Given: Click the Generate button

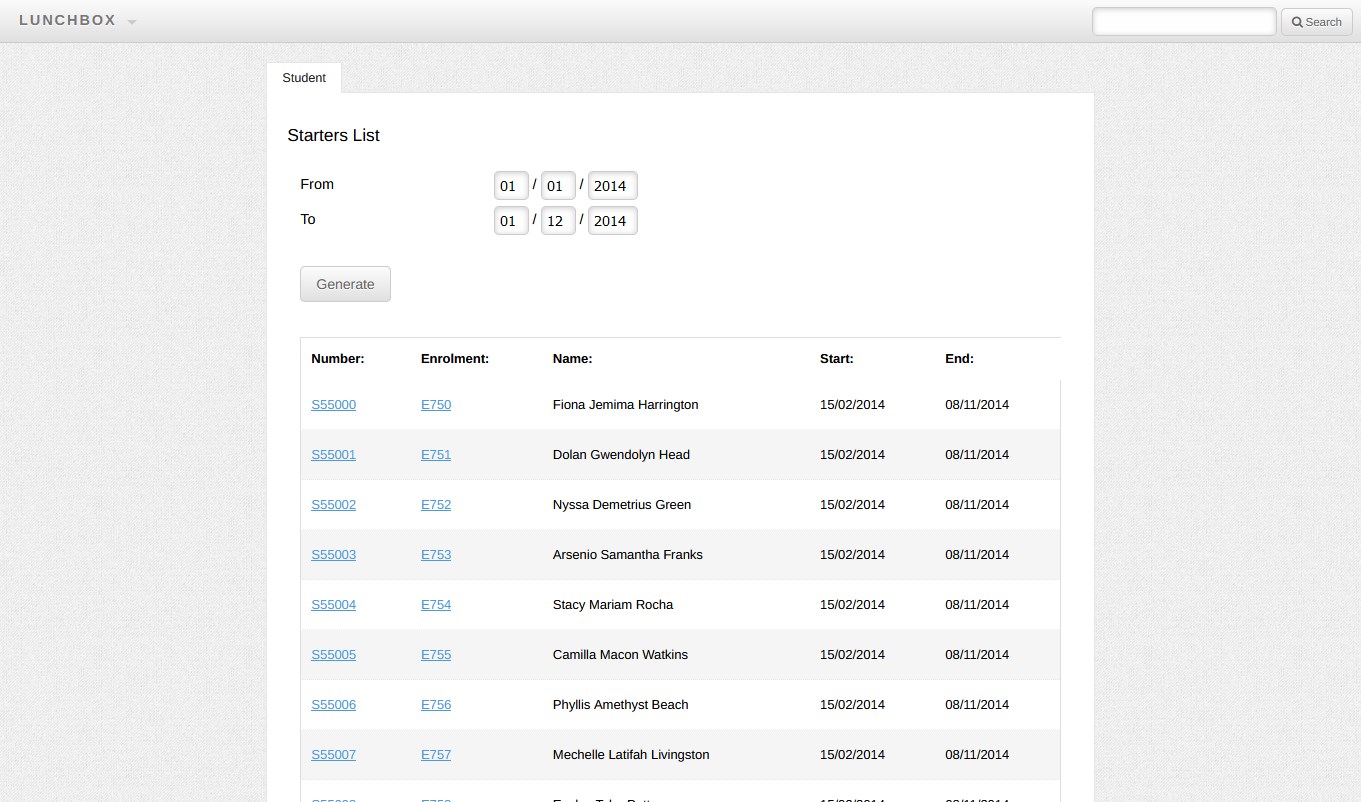Looking at the screenshot, I should pyautogui.click(x=345, y=284).
